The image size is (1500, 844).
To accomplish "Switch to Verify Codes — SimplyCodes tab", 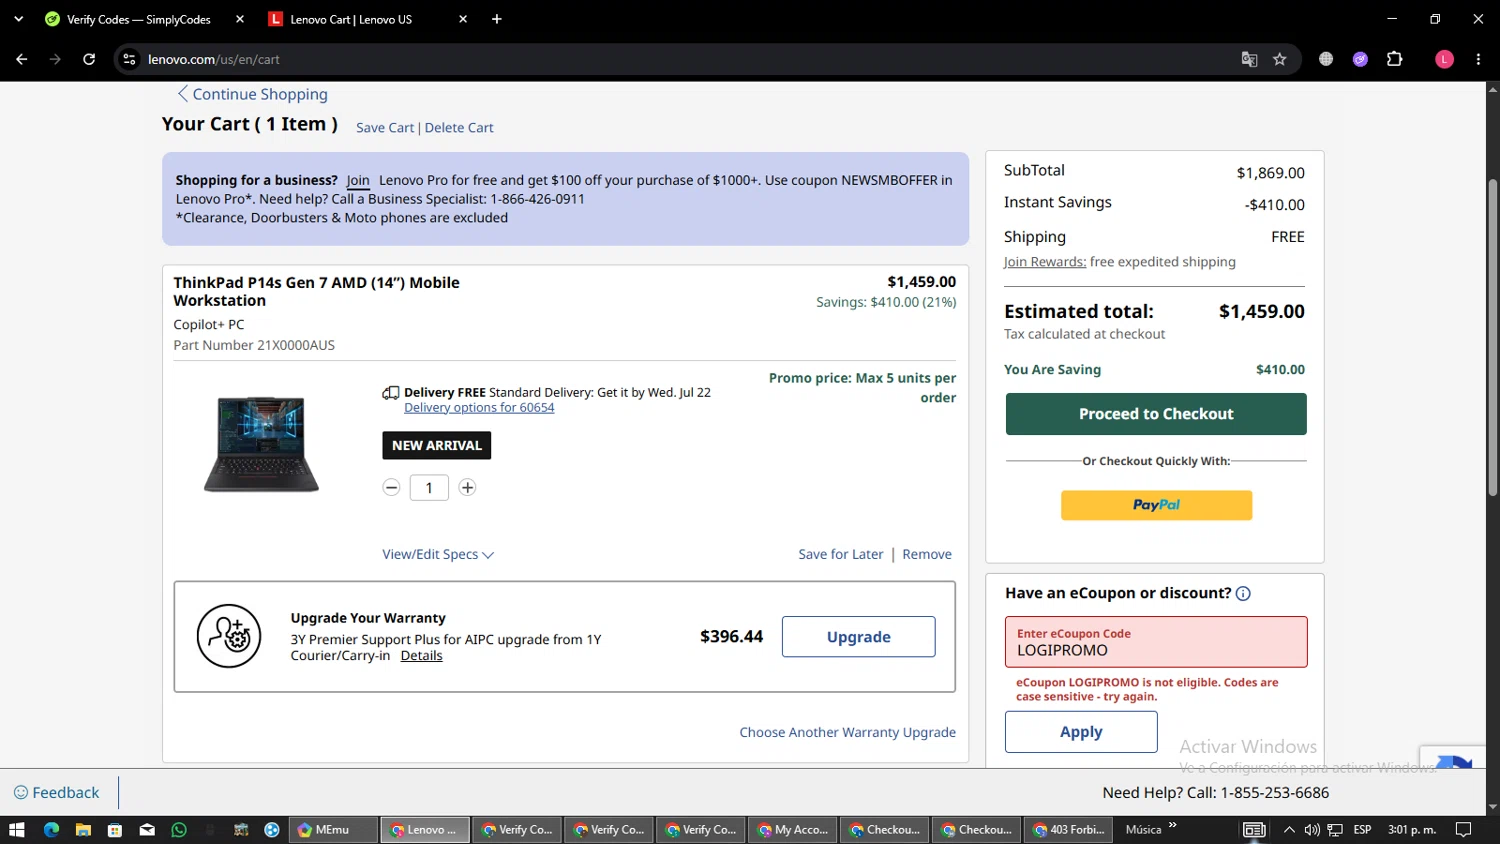I will 138,19.
